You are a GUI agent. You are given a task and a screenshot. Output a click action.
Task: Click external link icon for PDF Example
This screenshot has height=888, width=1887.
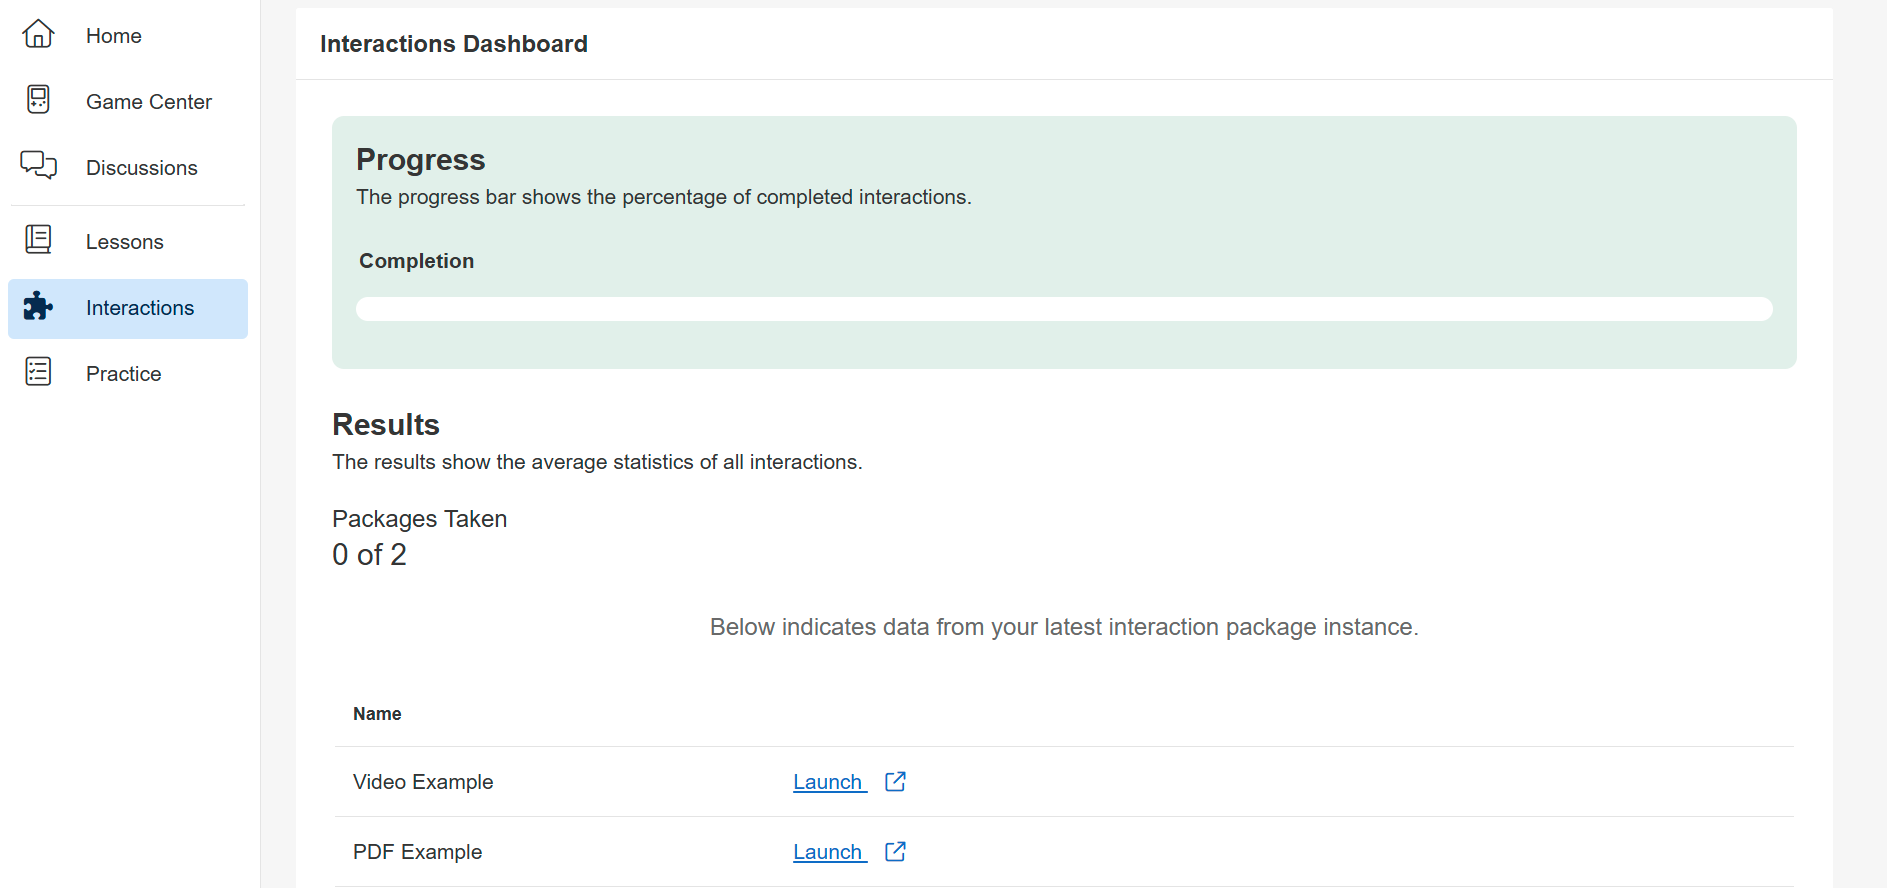[895, 851]
